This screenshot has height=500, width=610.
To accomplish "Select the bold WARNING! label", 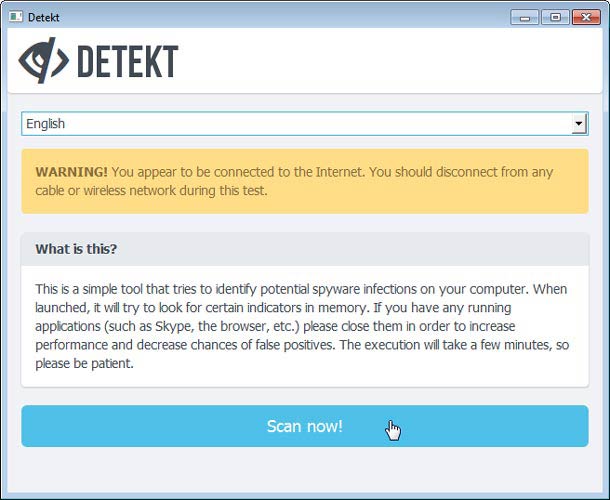I will [x=70, y=172].
